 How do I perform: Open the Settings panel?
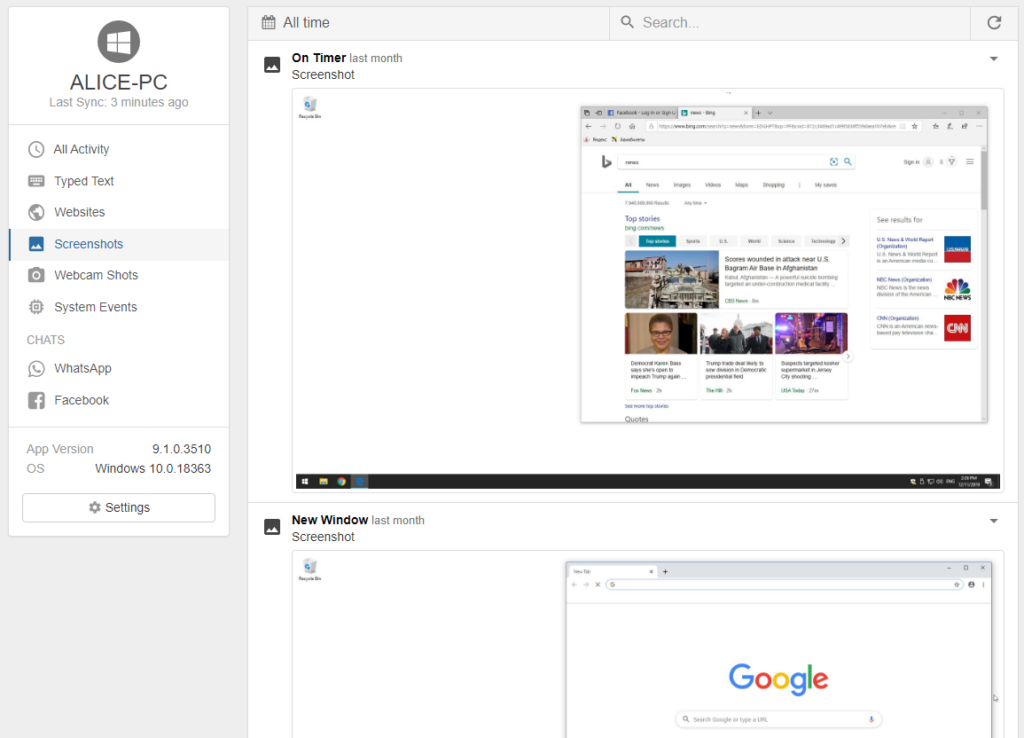118,507
